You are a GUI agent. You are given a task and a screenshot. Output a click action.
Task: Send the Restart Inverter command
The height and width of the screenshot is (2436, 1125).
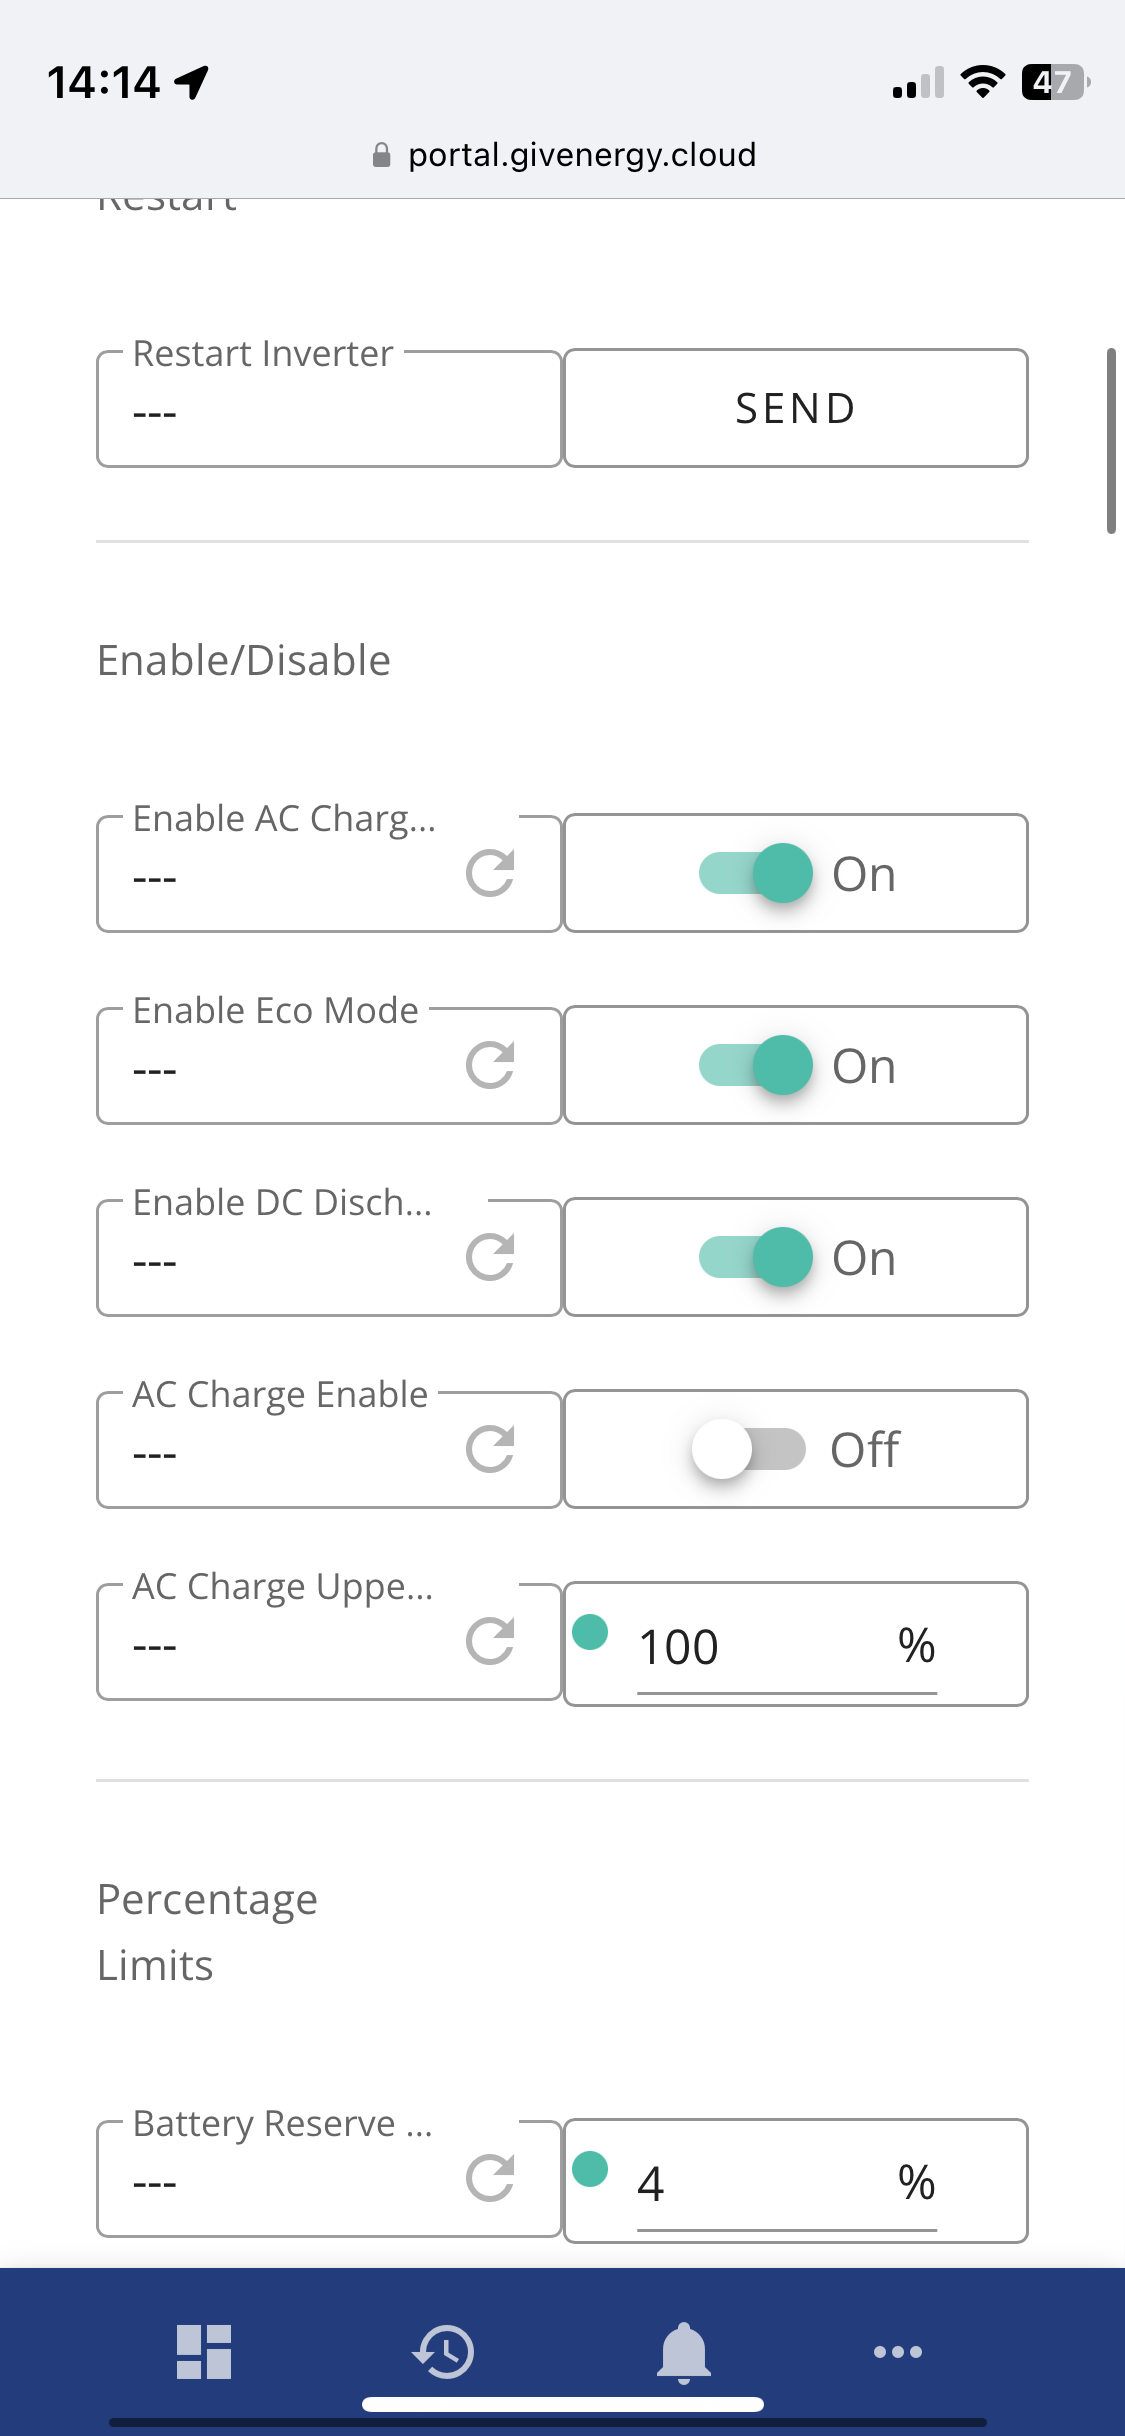(x=796, y=408)
